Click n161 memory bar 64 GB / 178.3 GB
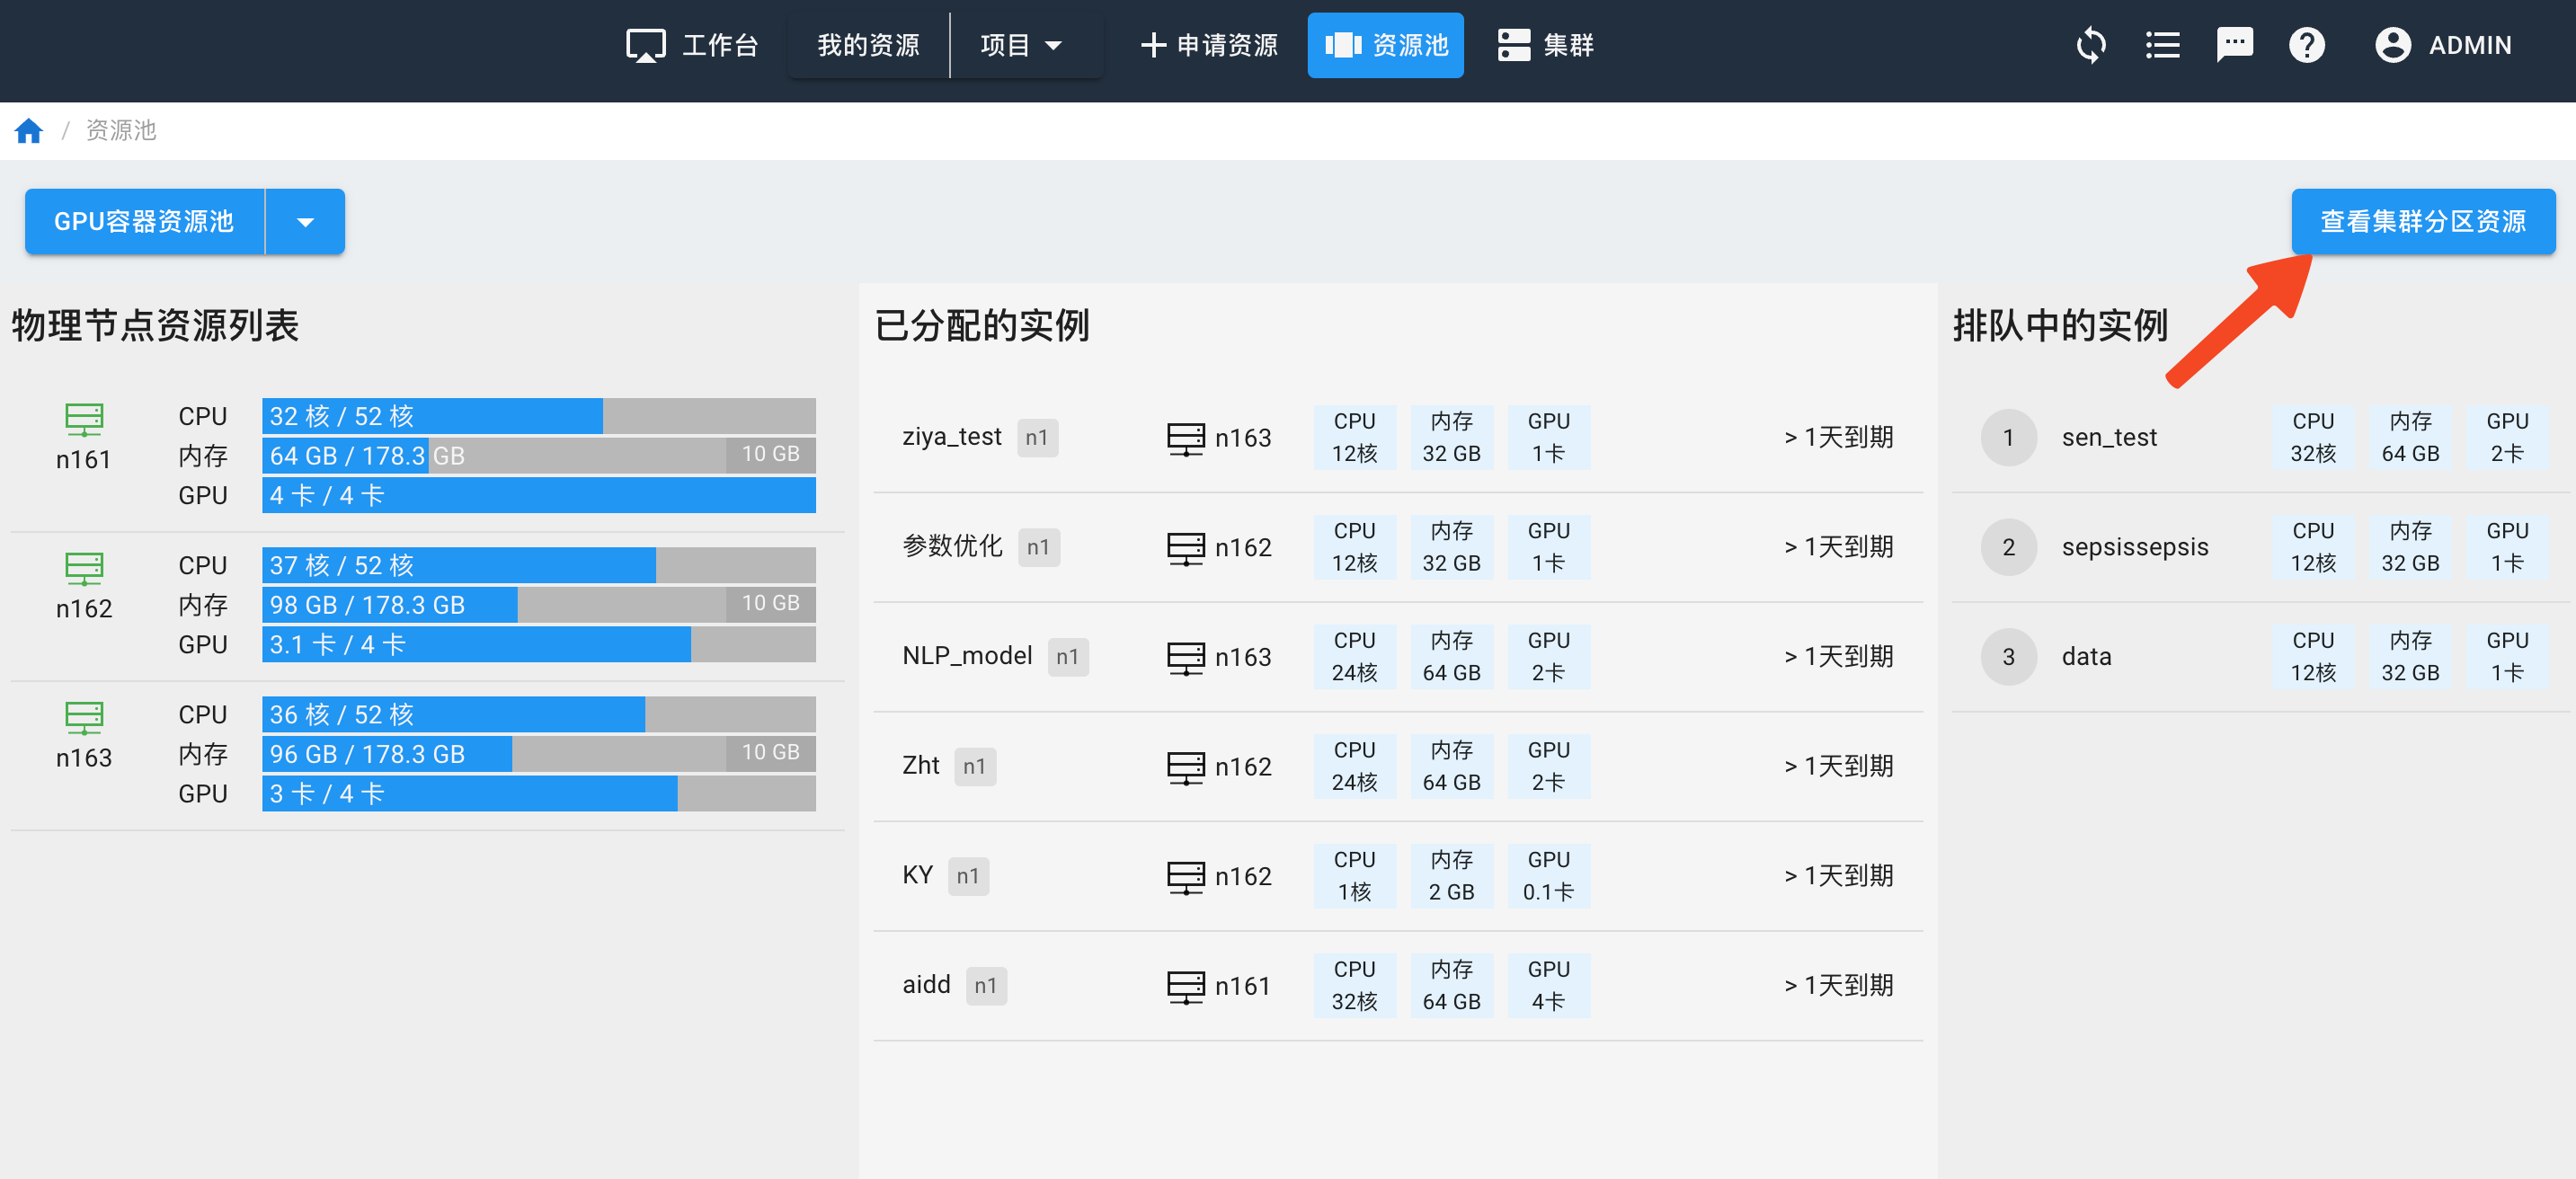Viewport: 2576px width, 1179px height. [x=538, y=456]
